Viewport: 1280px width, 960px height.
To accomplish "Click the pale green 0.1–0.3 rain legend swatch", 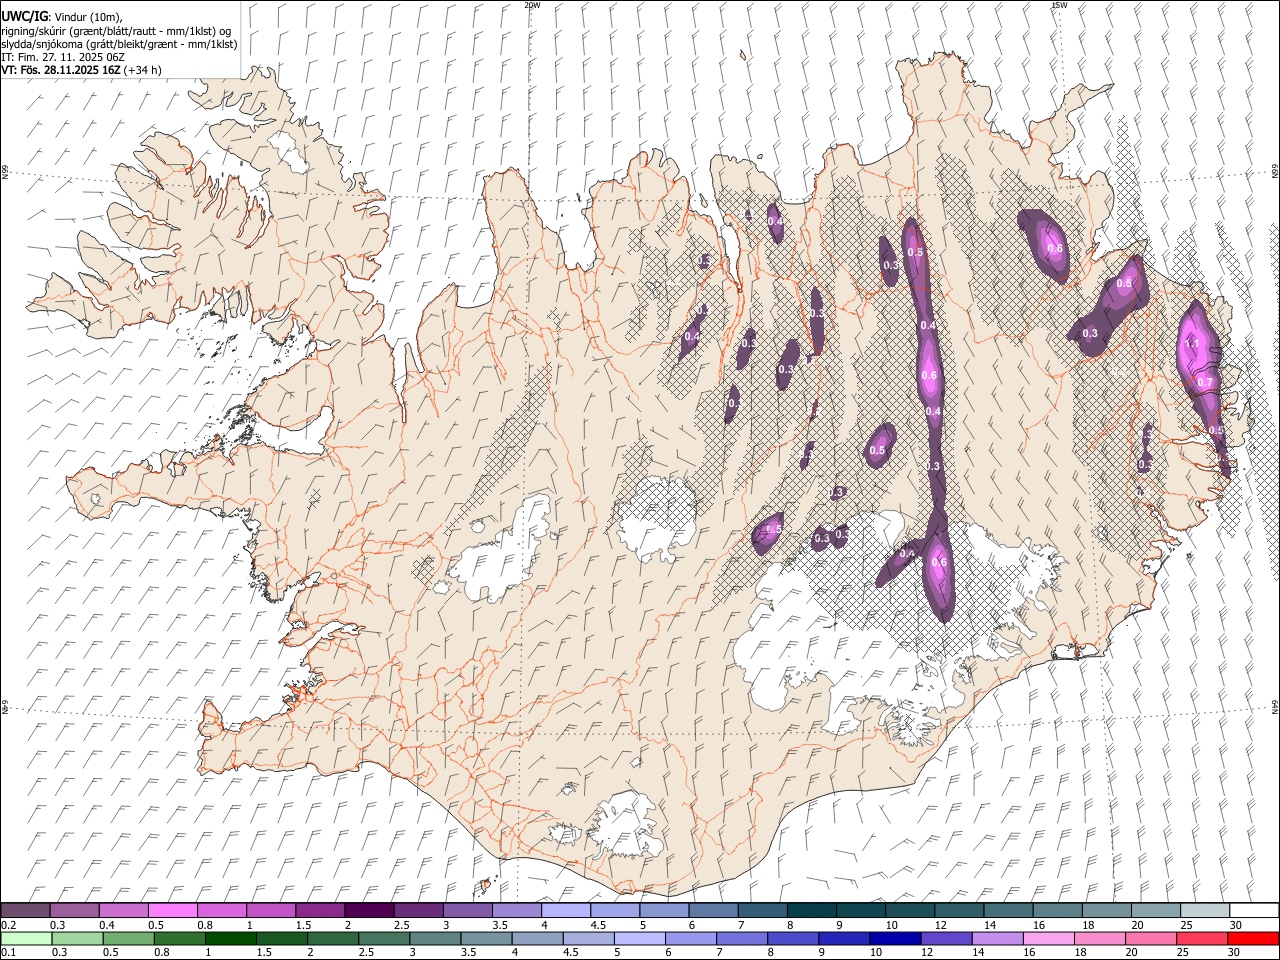I will click(26, 938).
